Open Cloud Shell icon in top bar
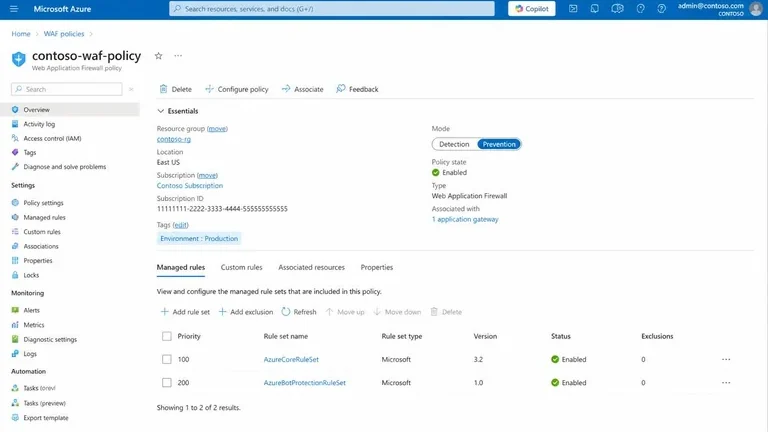768x432 pixels. click(573, 9)
